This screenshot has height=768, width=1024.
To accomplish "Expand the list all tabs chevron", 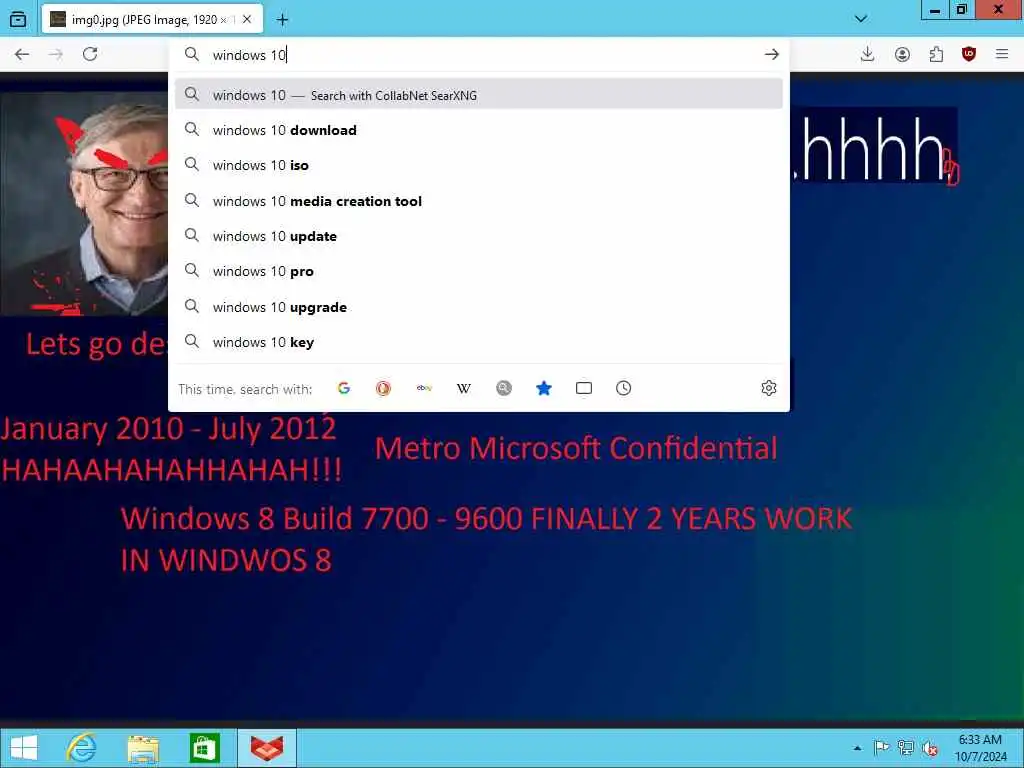I will 861,19.
